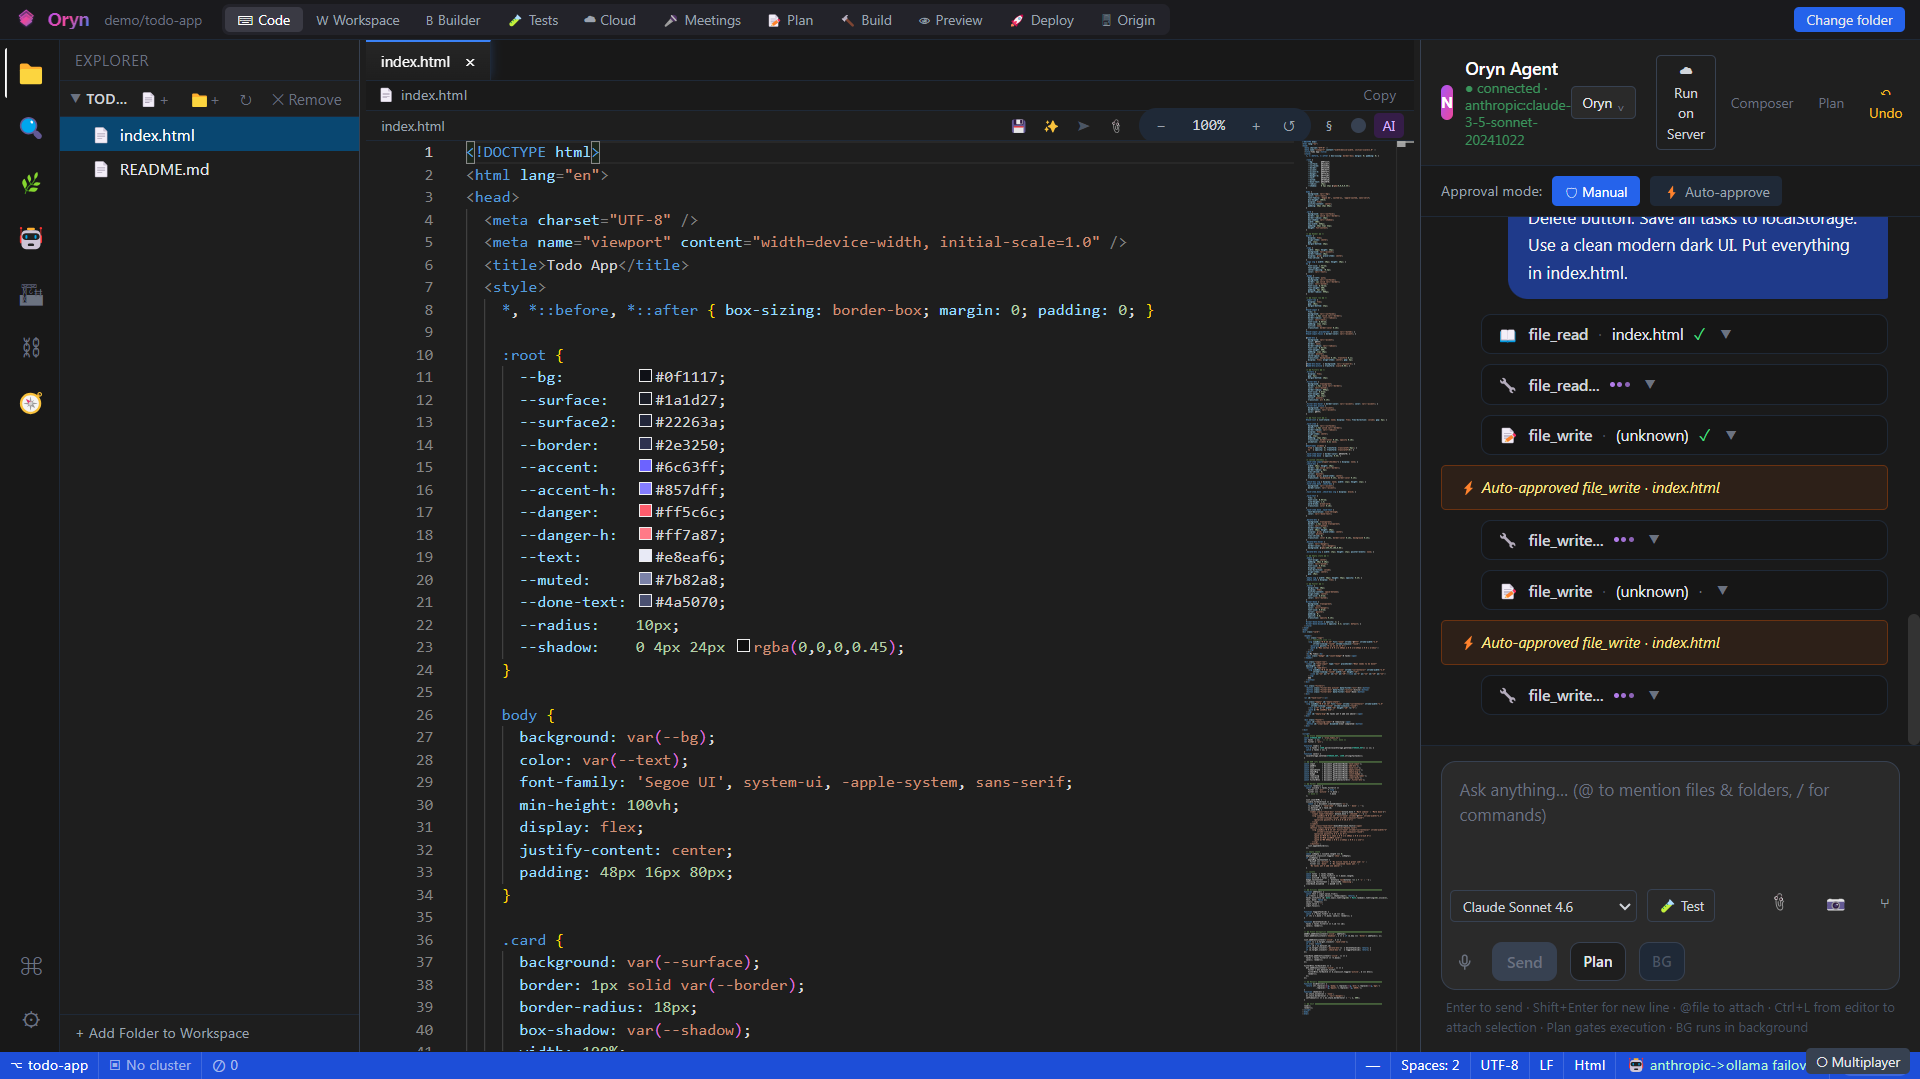Refresh the Explorer file tree
This screenshot has height=1079, width=1920.
(x=246, y=100)
